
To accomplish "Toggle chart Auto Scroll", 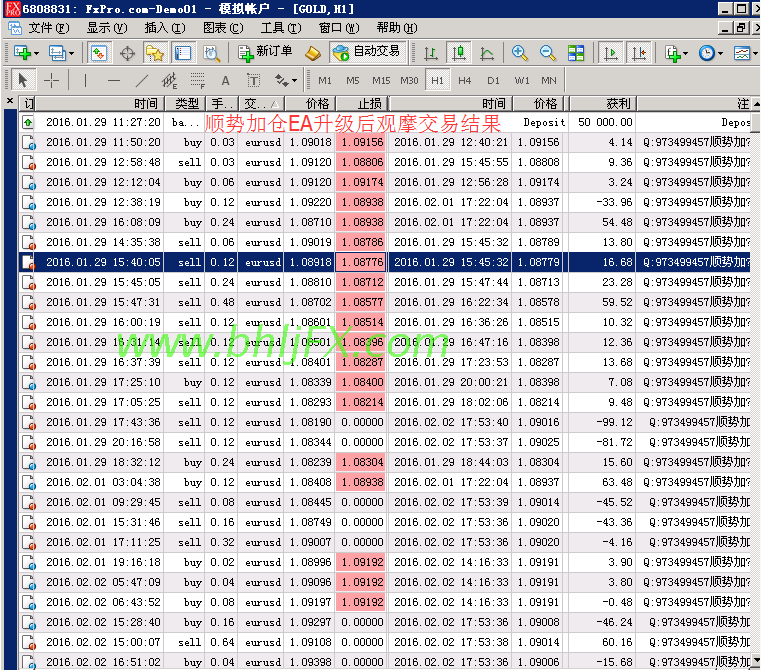I will pyautogui.click(x=611, y=53).
